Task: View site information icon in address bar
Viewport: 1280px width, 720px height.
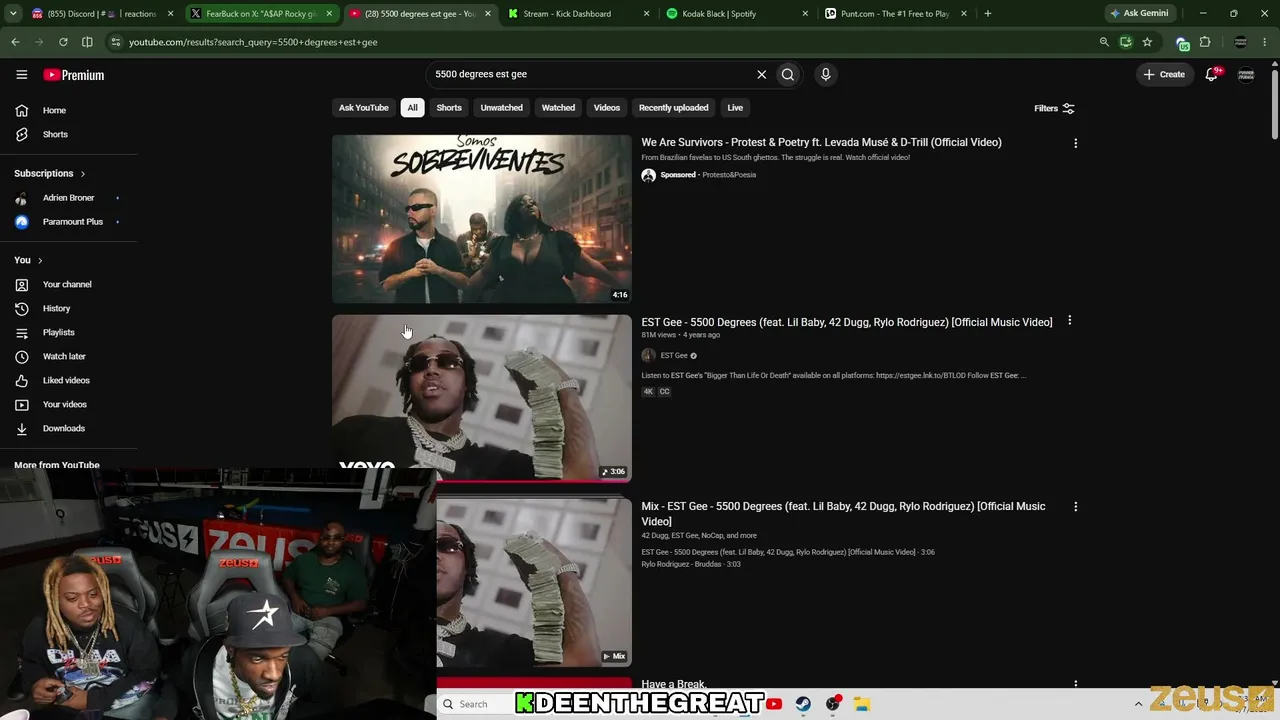Action: click(116, 42)
